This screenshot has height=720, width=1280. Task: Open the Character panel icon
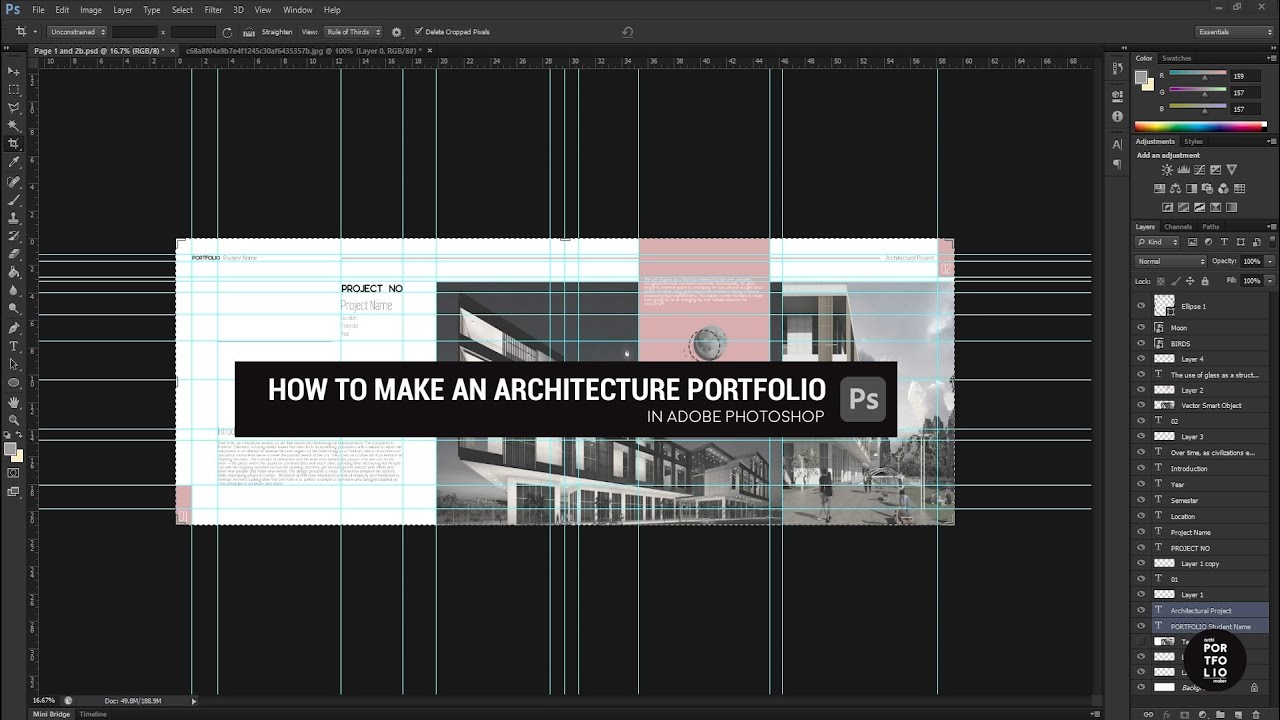(x=1117, y=145)
